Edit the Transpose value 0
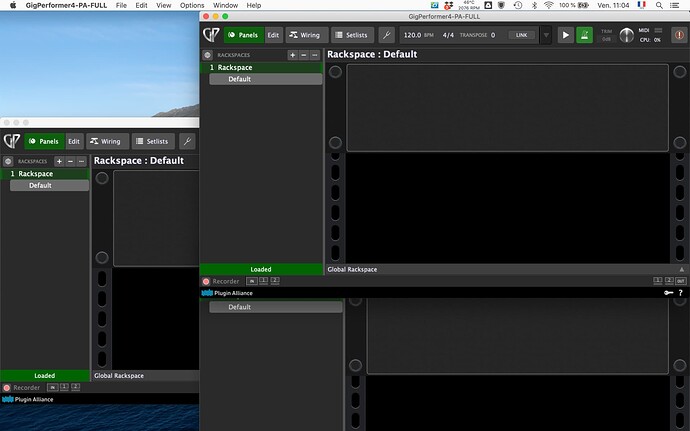The height and width of the screenshot is (431, 690). click(x=493, y=35)
